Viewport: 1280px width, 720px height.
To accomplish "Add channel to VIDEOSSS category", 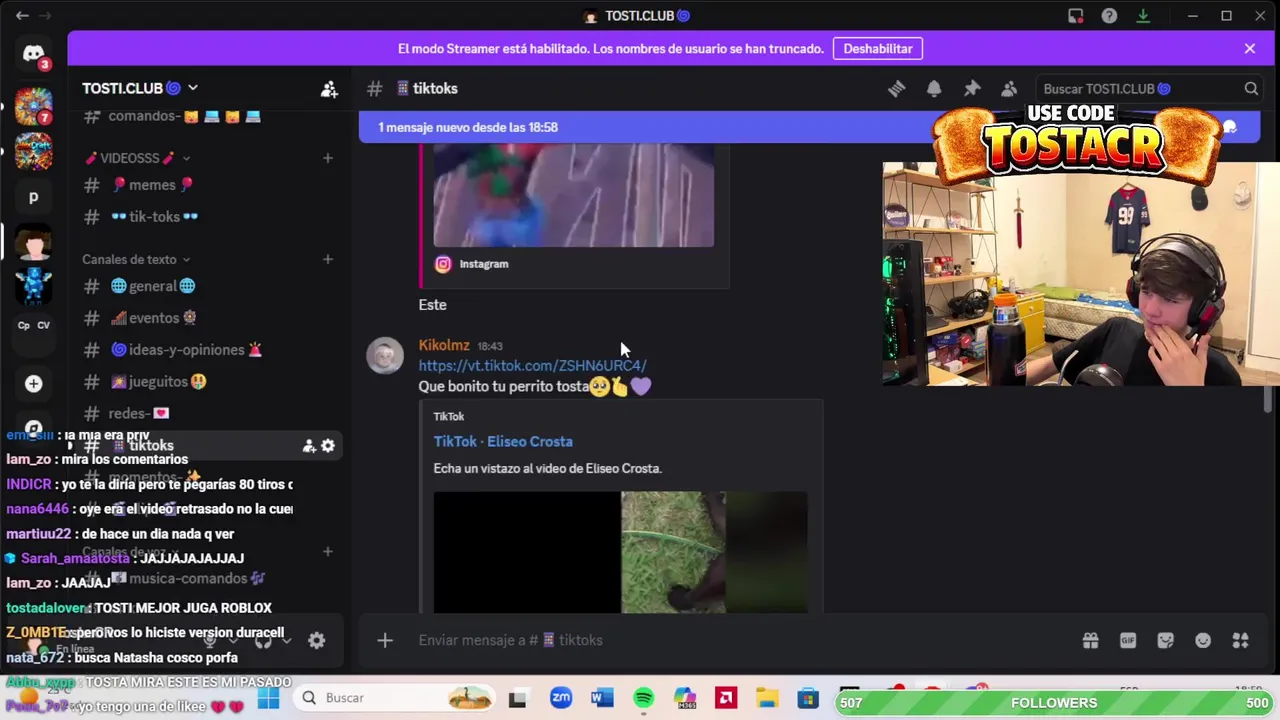I will 327,158.
